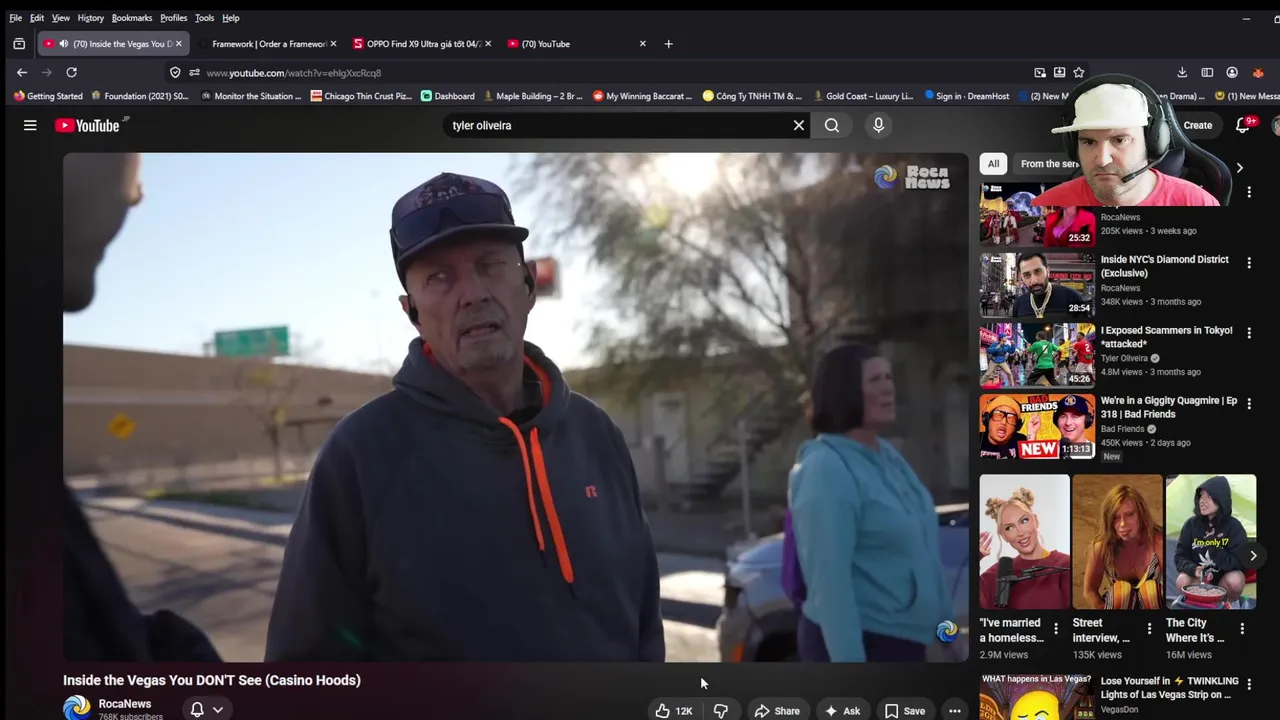
Task: Open Sign in DreamHost bookmark
Action: [967, 96]
